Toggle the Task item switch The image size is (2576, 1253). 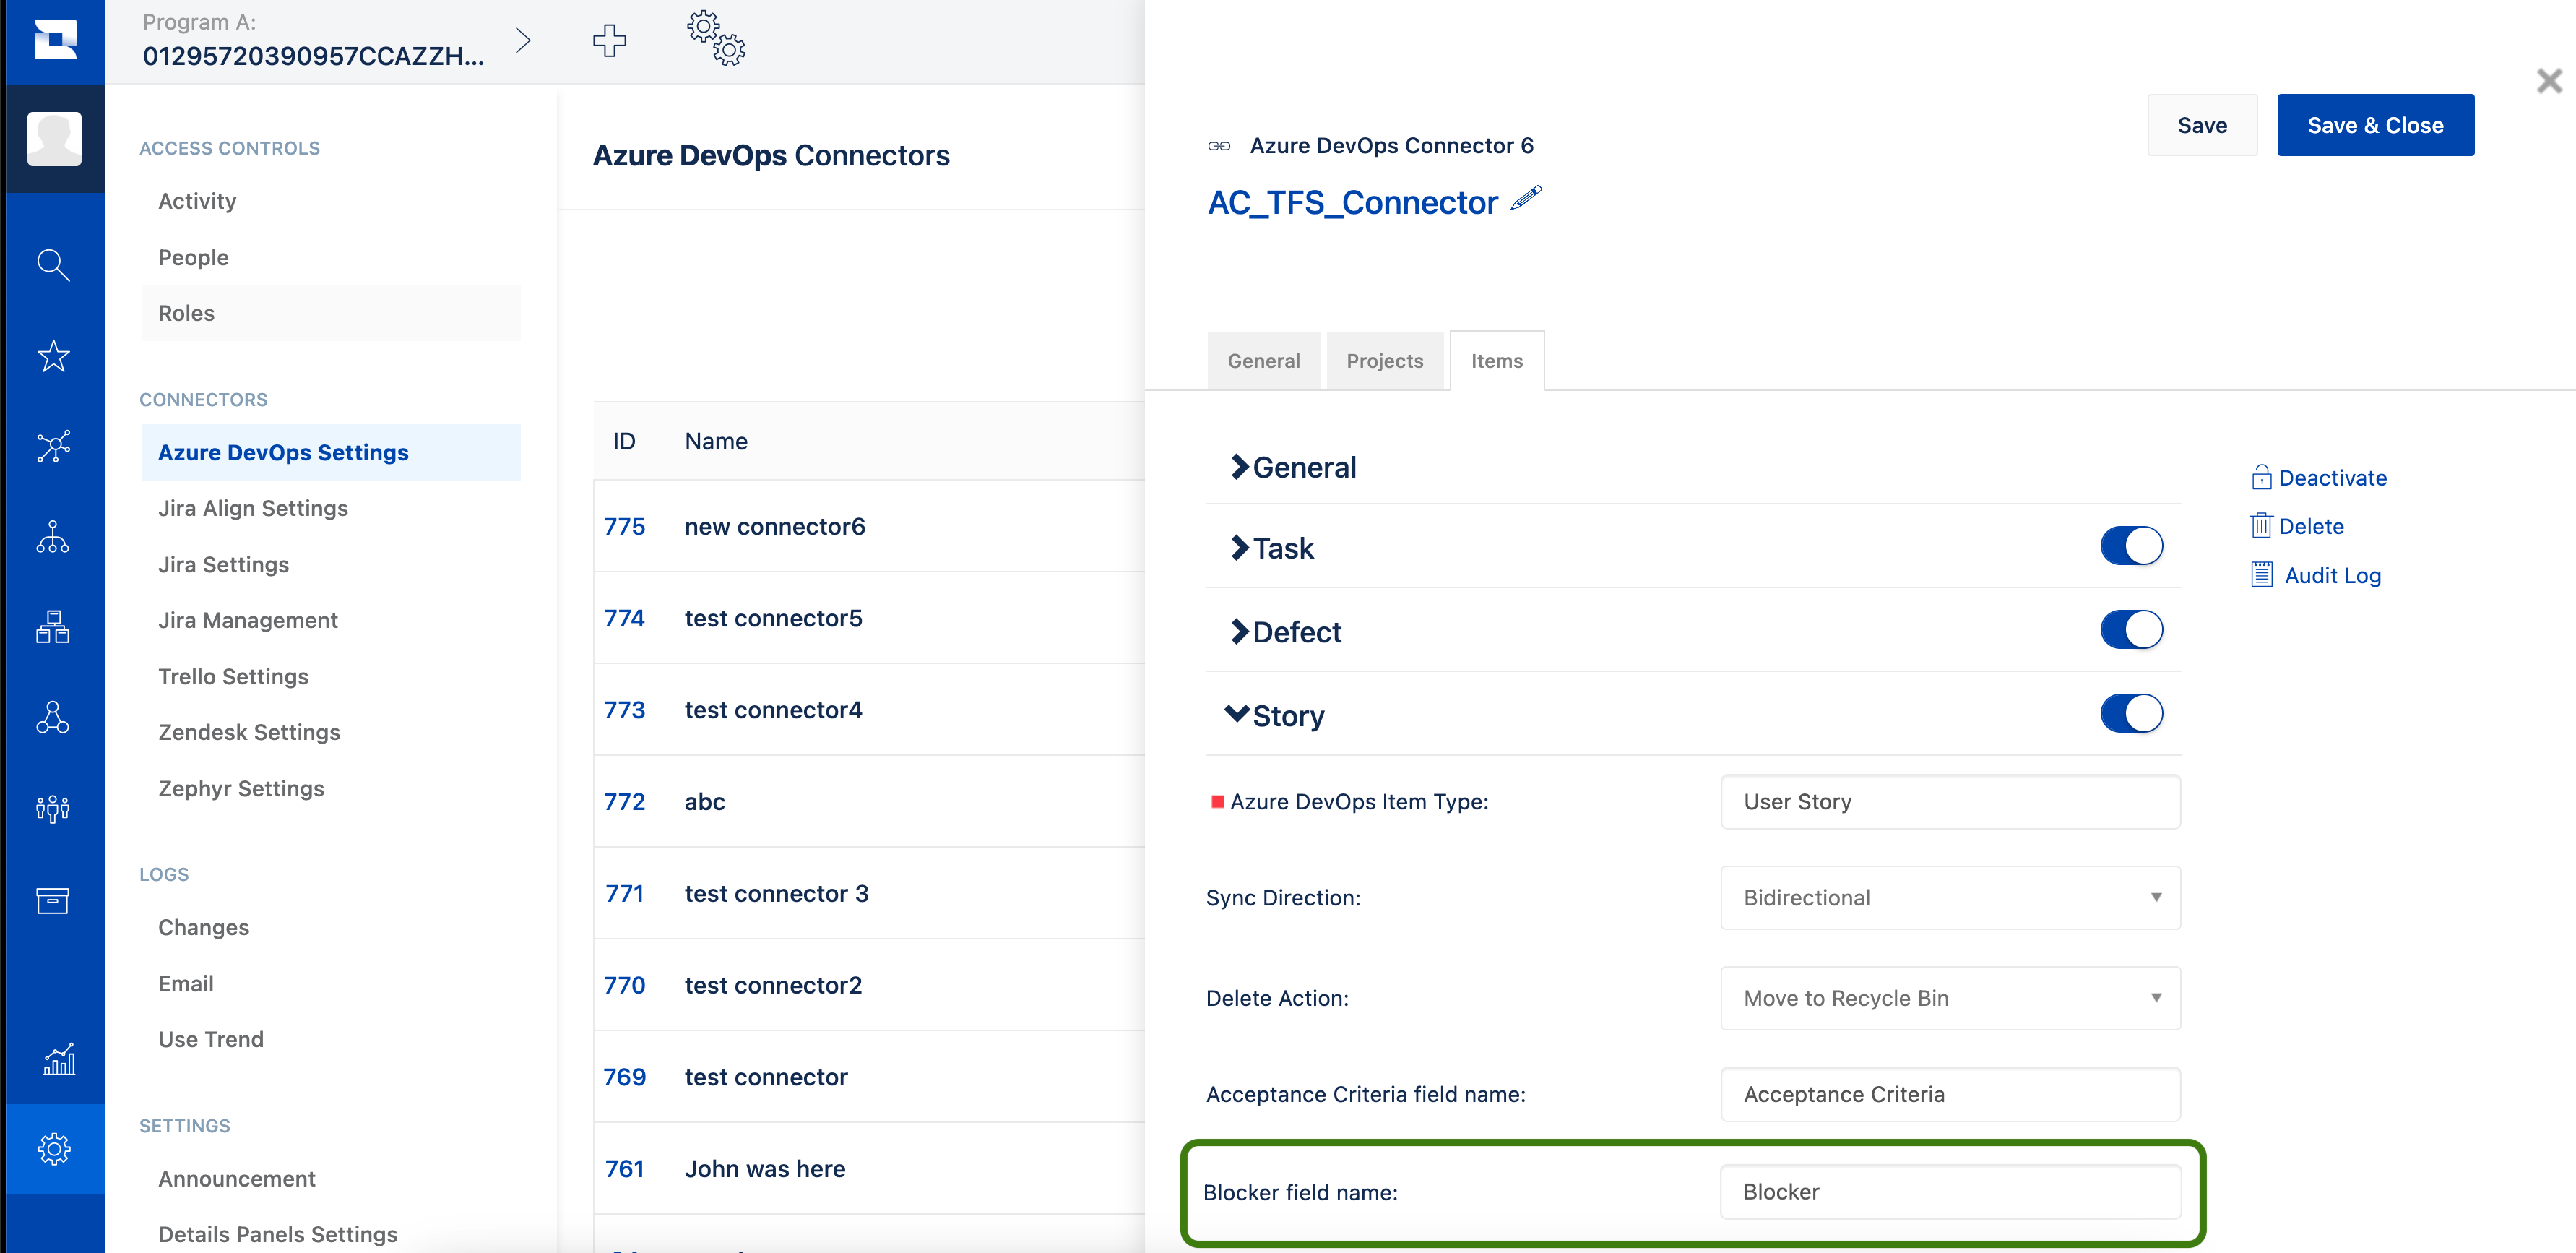[x=2131, y=546]
